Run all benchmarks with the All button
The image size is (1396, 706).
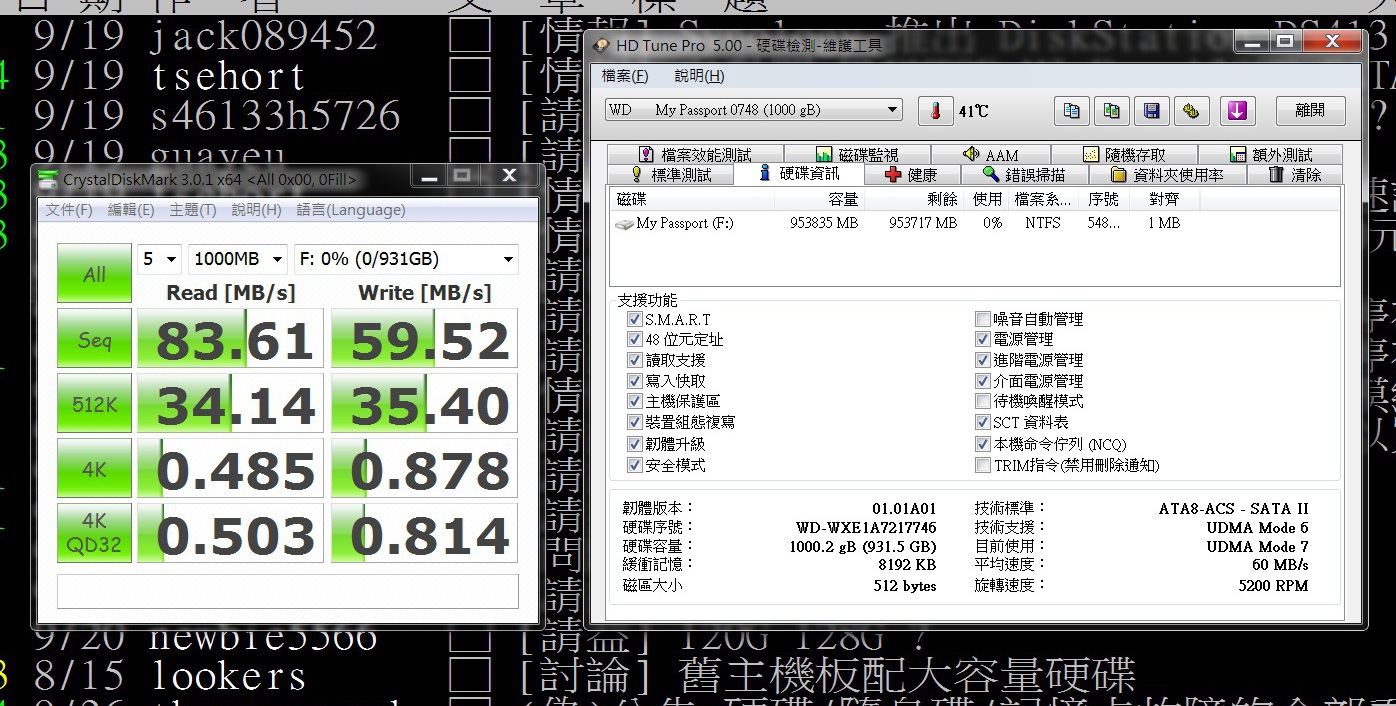pyautogui.click(x=94, y=273)
